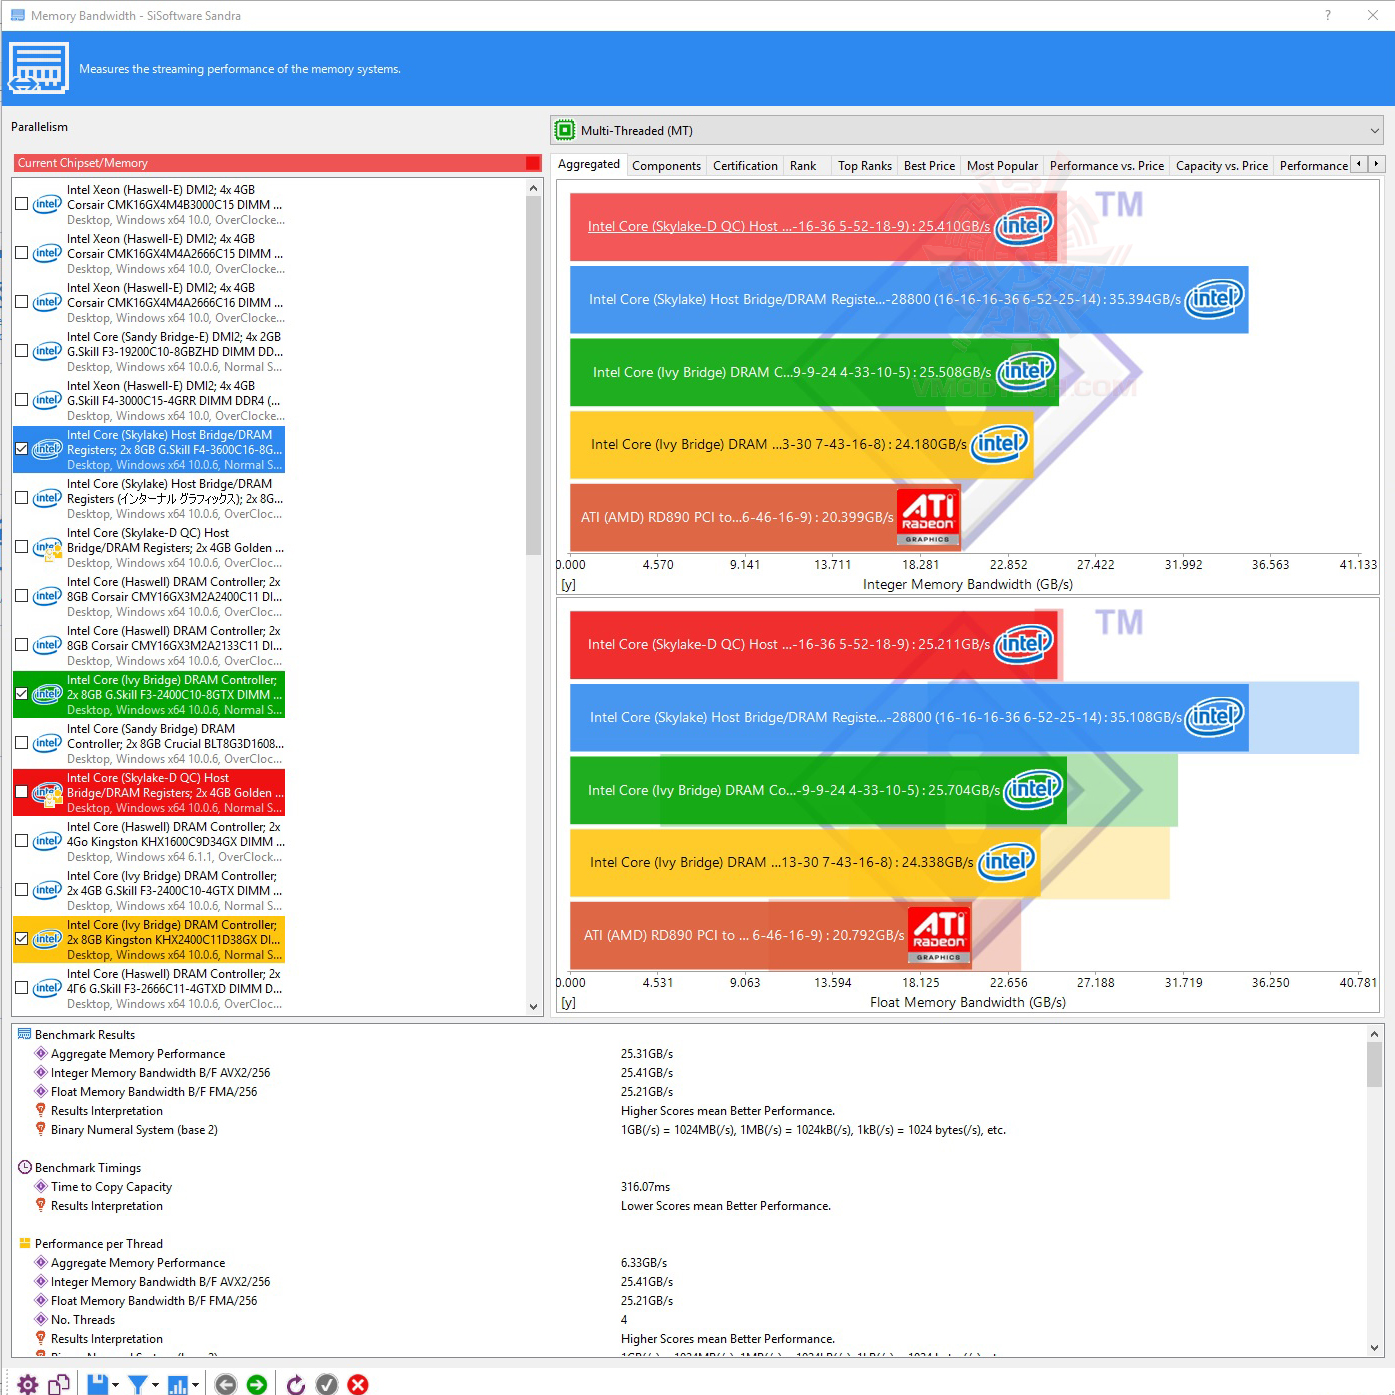Uncheck the yellow Kingston KHX2400C11D38GX entry
The width and height of the screenshot is (1395, 1395).
tap(21, 939)
